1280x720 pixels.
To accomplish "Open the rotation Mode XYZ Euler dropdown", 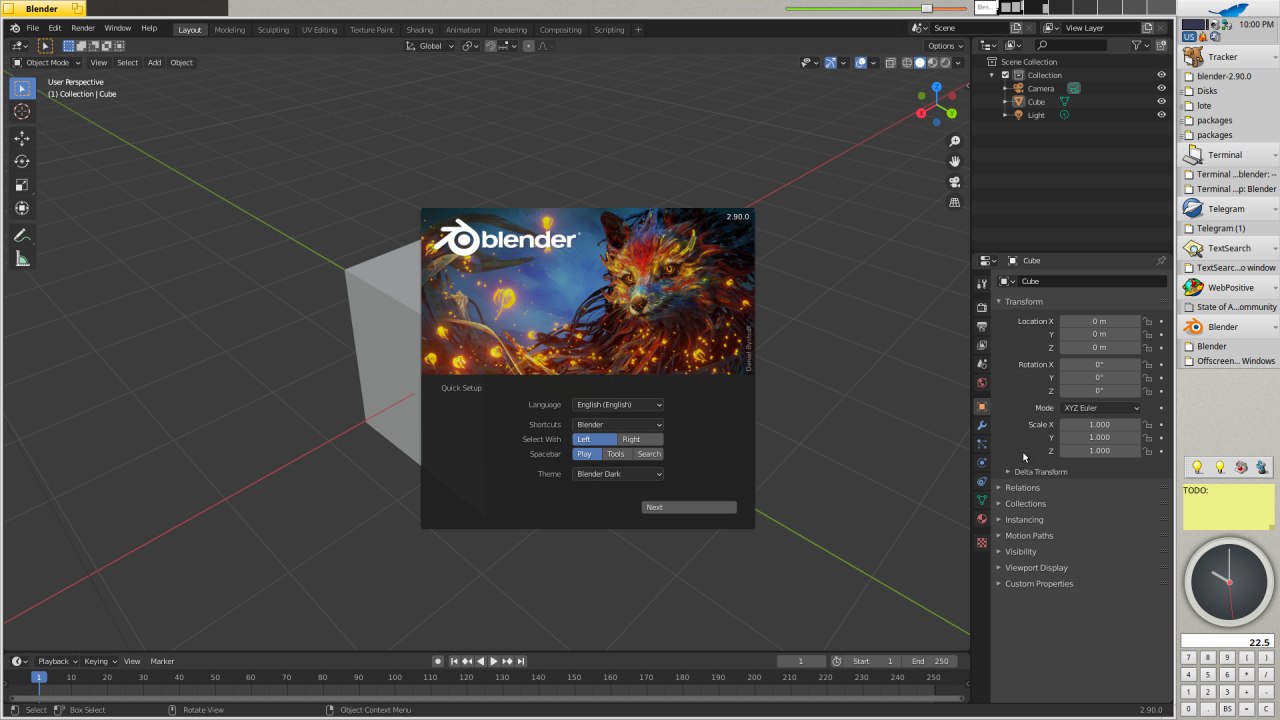I will [x=1100, y=408].
